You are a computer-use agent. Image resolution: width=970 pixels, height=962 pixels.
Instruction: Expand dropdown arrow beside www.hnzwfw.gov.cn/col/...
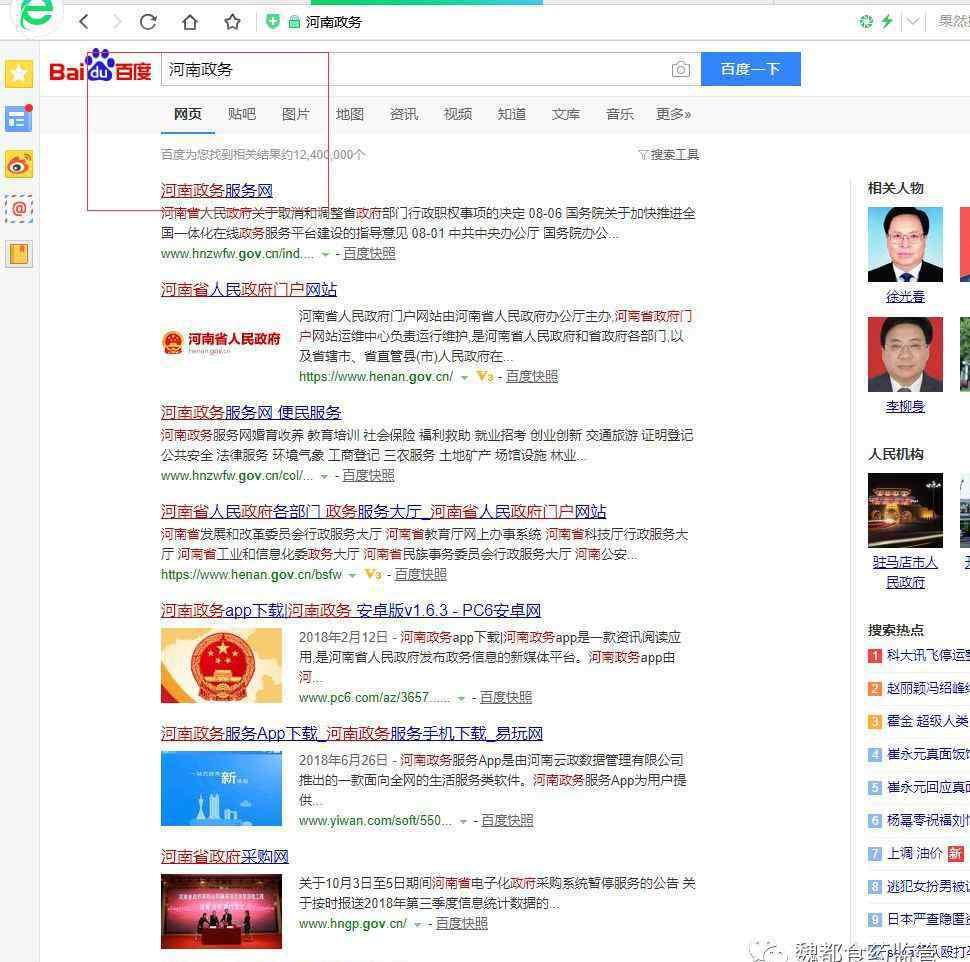click(x=324, y=476)
